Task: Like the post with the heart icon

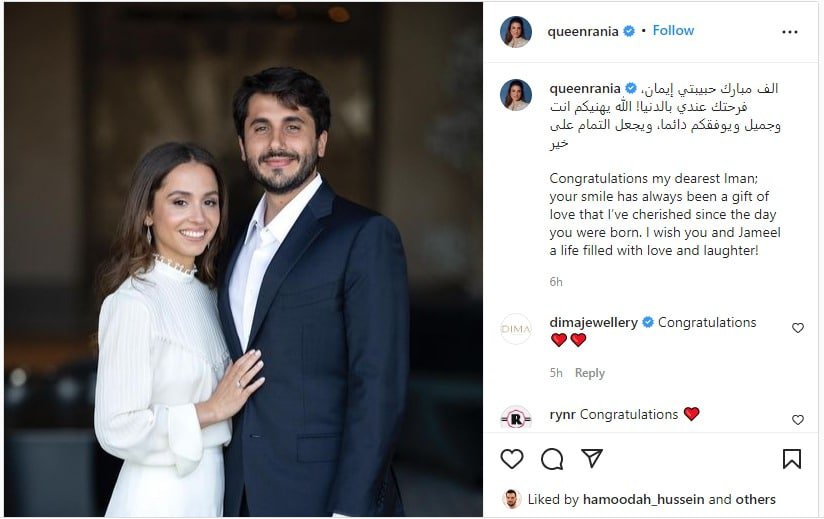Action: (512, 458)
